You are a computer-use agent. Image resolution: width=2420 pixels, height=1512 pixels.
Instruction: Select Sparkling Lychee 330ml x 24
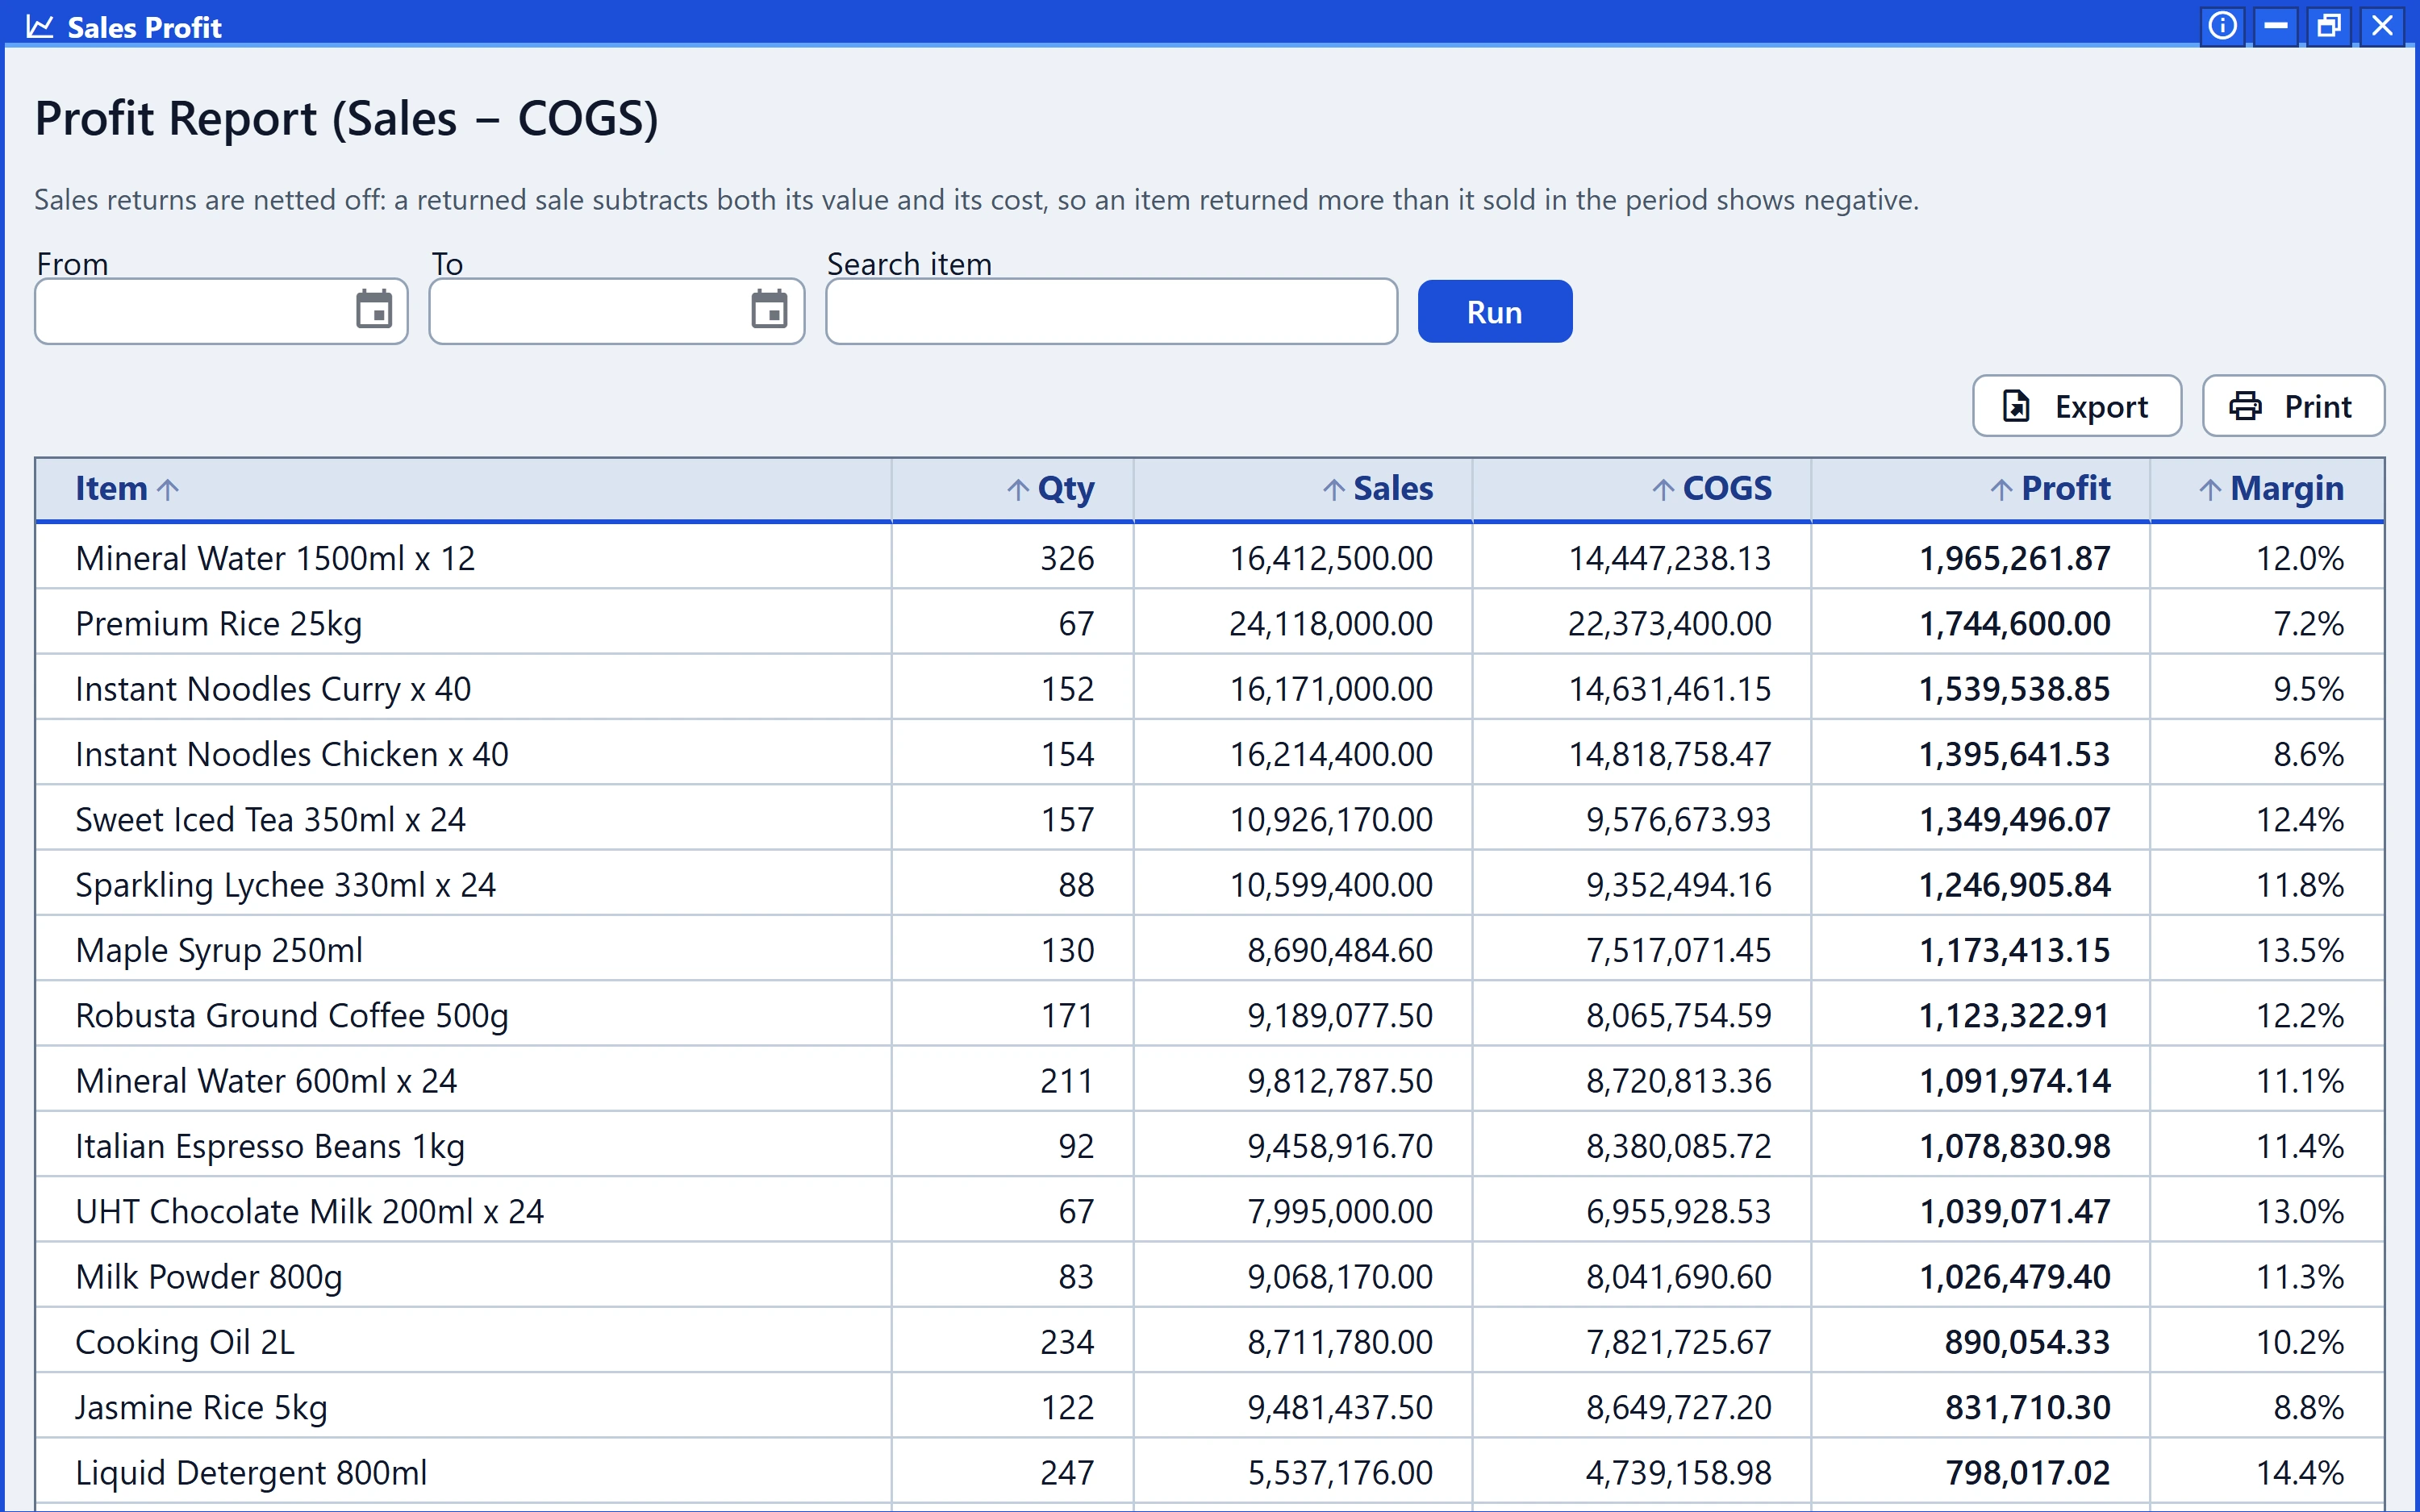coord(286,885)
